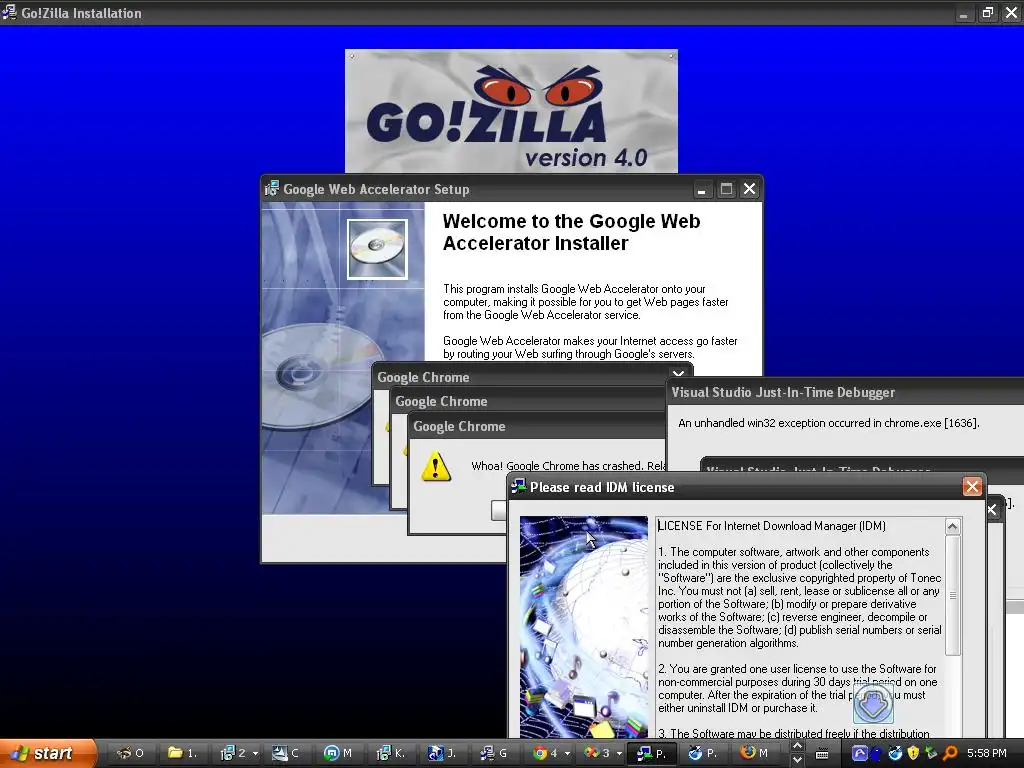The image size is (1024, 768).
Task: Open taskbar item labeled O
Action: (x=130, y=753)
